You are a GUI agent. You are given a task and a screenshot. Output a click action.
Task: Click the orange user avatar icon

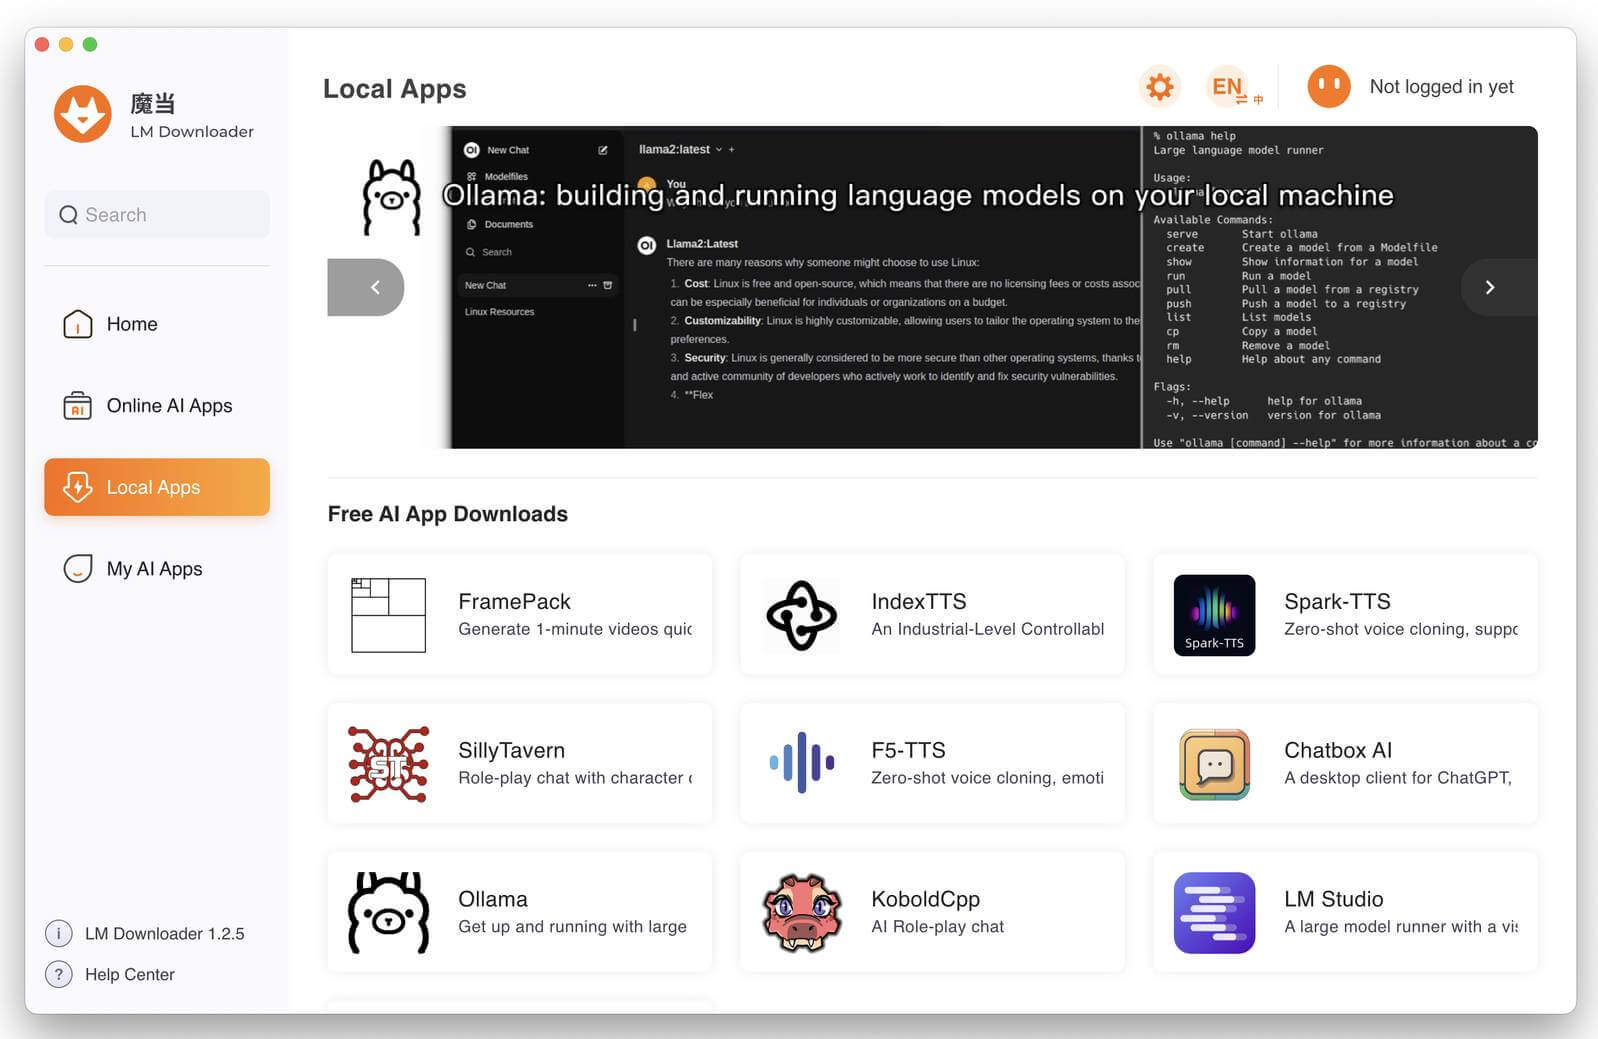coord(1328,87)
